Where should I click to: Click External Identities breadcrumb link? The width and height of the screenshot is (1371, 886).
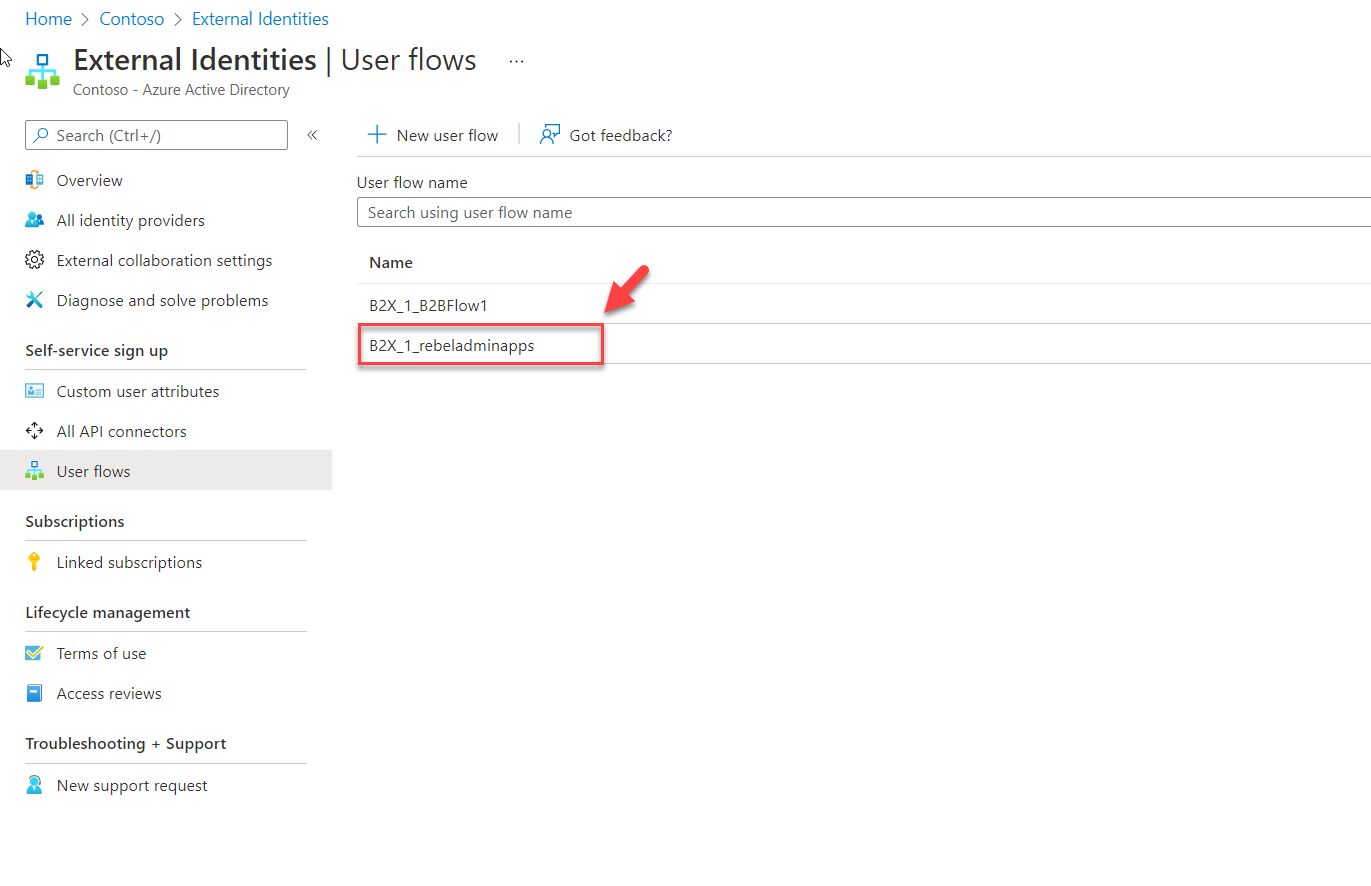click(x=260, y=19)
